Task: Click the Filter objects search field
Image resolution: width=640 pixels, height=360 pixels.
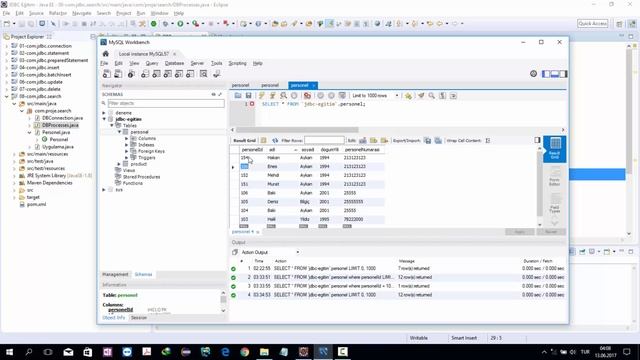Action: click(165, 103)
